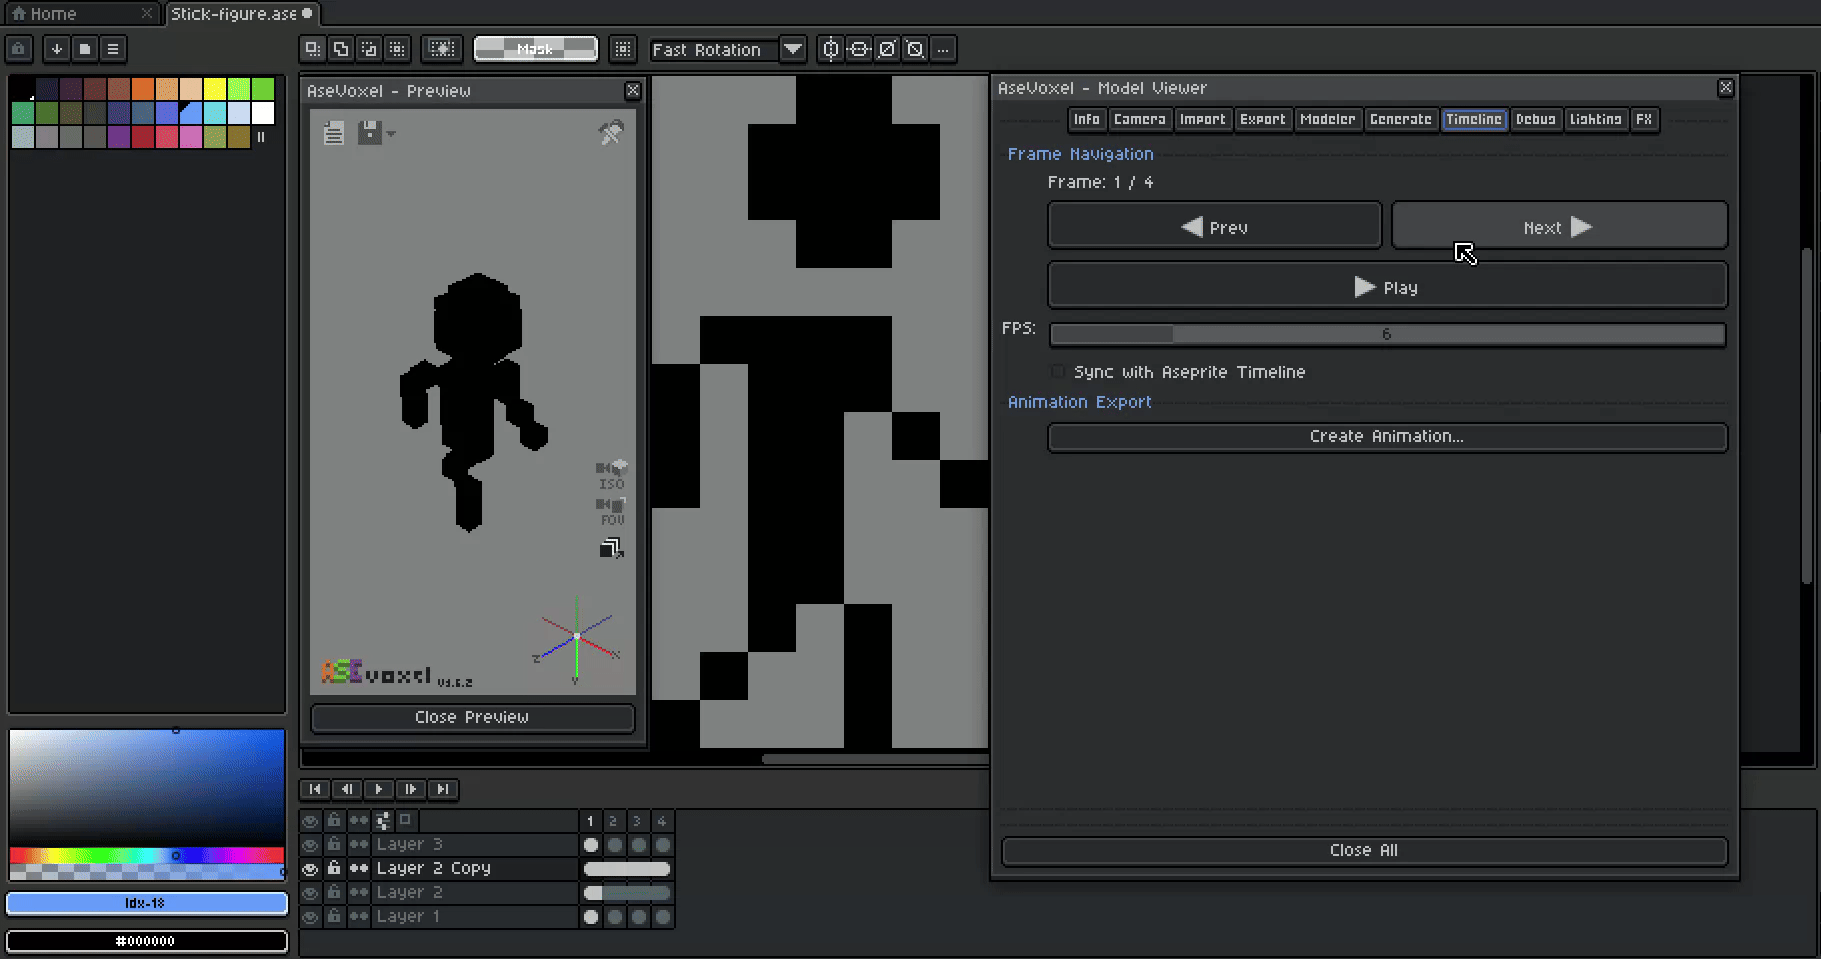This screenshot has width=1821, height=959.
Task: Toggle lock on Layer 2
Action: 334,892
